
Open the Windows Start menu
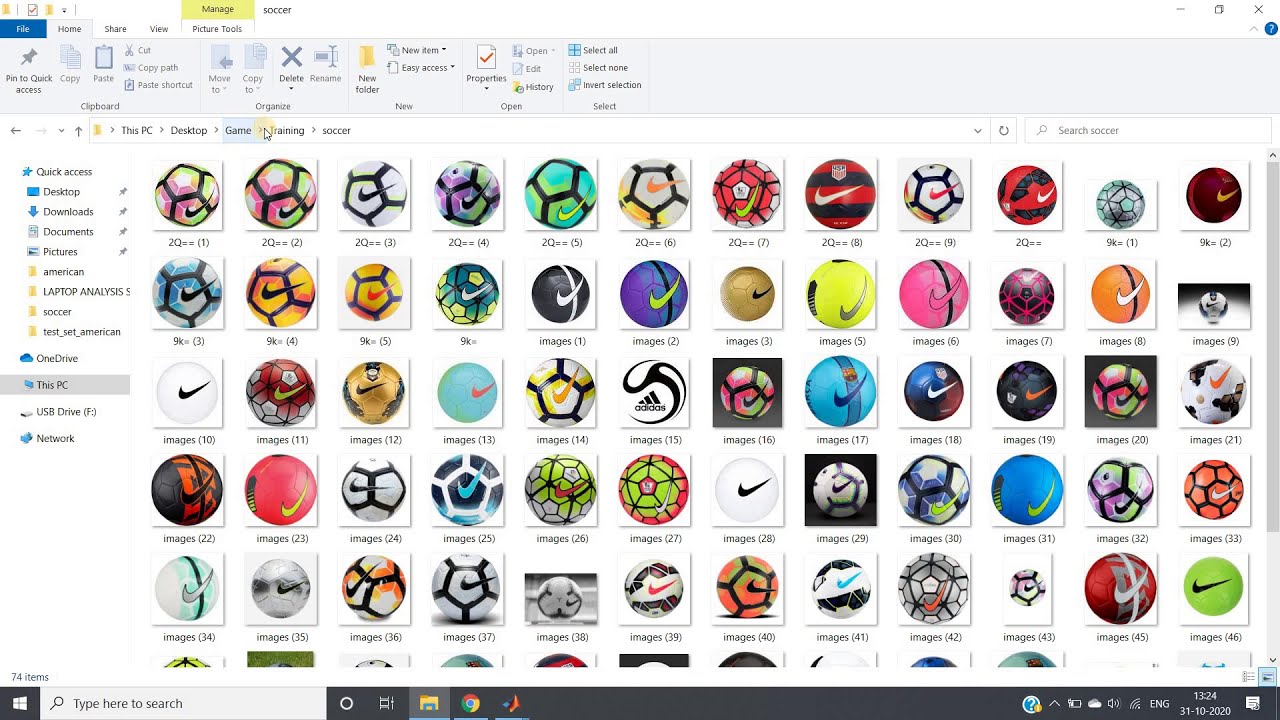tap(20, 703)
